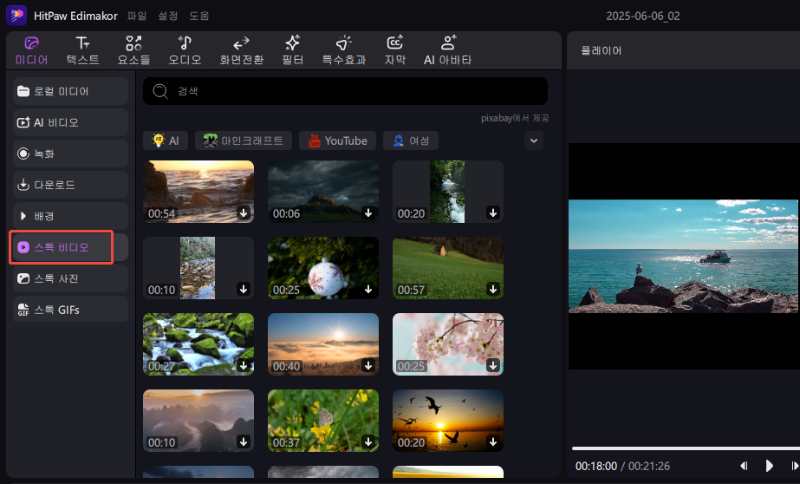Select the 마인크래프트 category tag
This screenshot has height=484, width=800.
point(243,141)
